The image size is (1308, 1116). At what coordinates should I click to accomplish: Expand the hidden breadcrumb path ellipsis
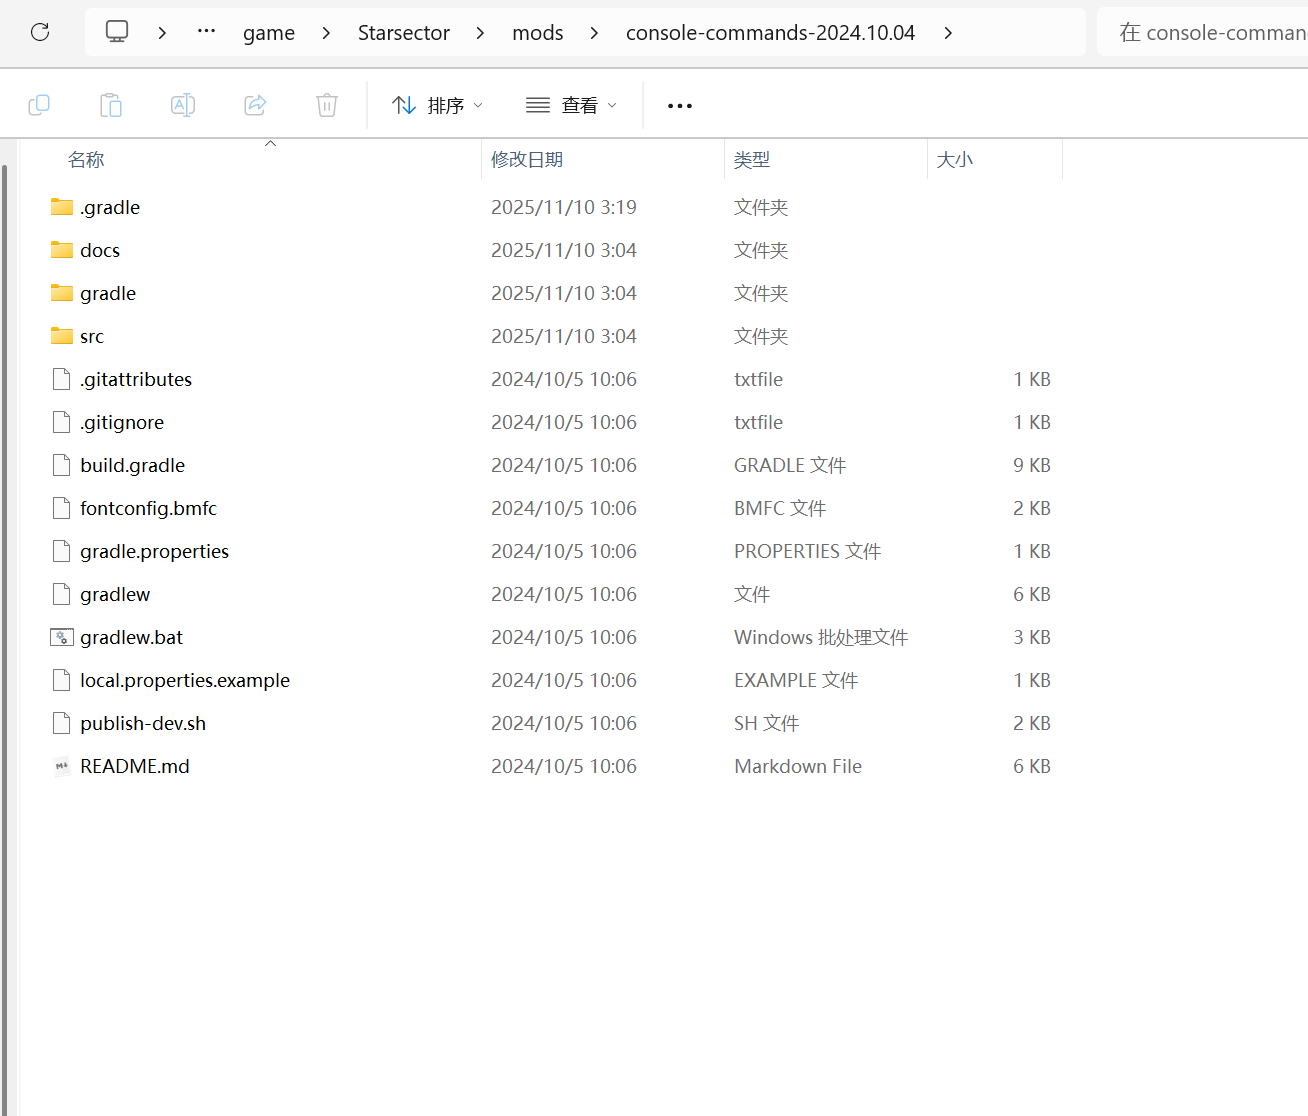click(206, 32)
